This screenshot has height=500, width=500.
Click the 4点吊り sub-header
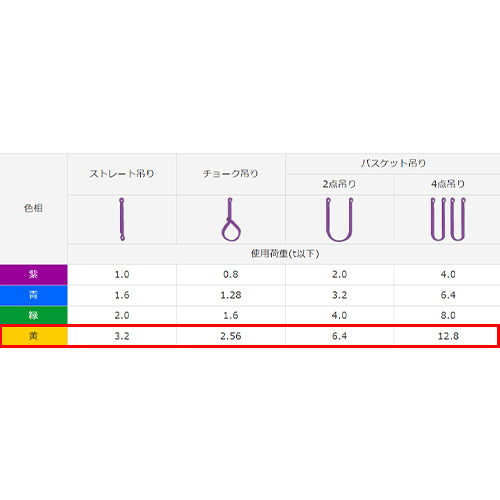tap(448, 184)
